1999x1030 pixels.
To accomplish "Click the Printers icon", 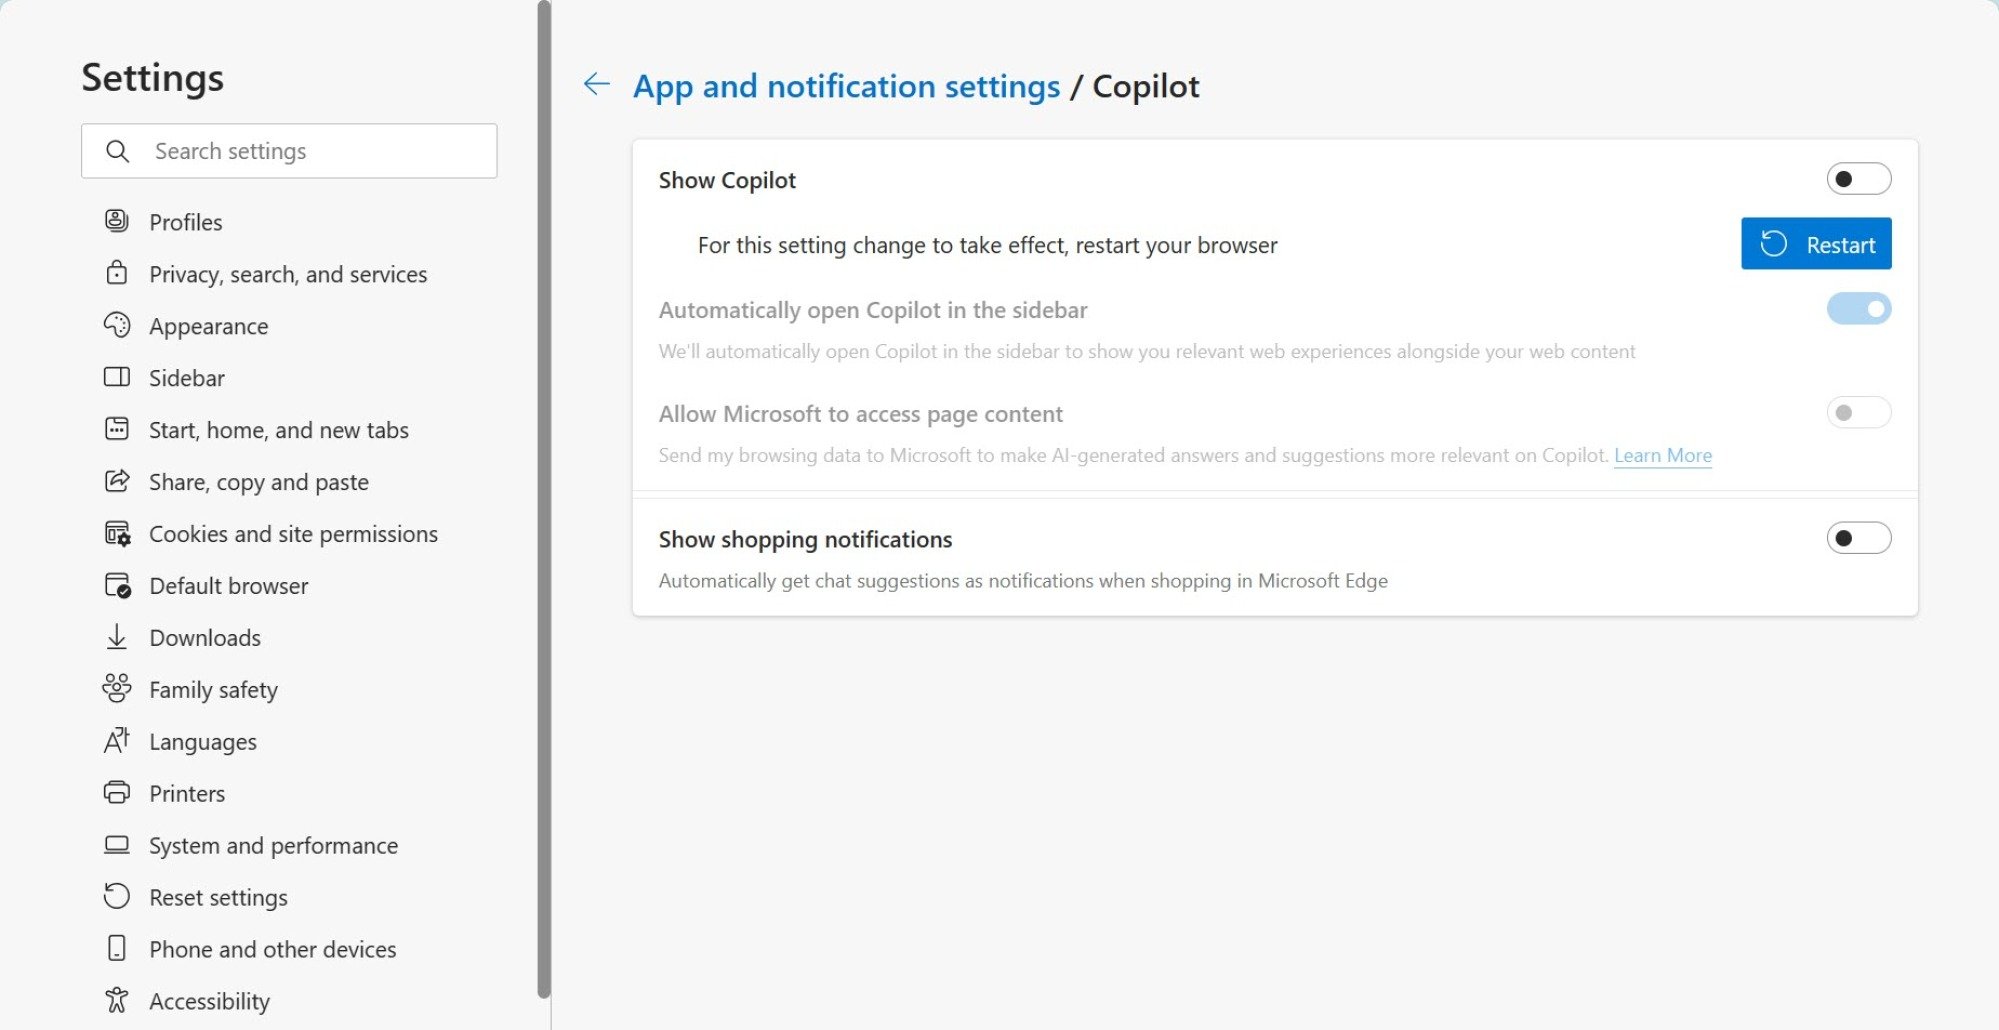I will [117, 793].
